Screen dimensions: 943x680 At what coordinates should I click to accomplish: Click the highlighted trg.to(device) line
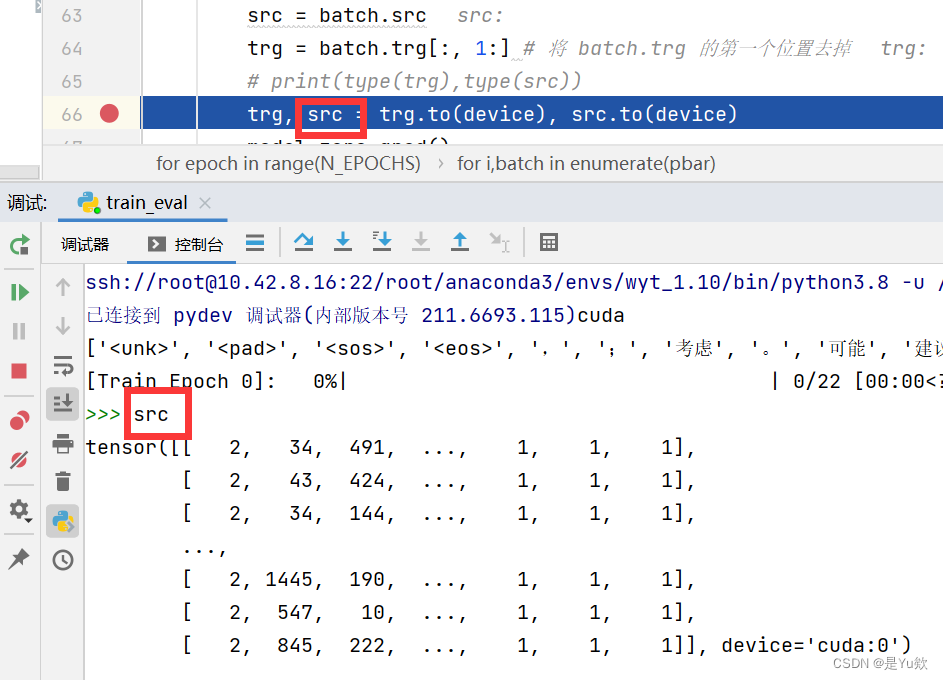click(x=492, y=114)
